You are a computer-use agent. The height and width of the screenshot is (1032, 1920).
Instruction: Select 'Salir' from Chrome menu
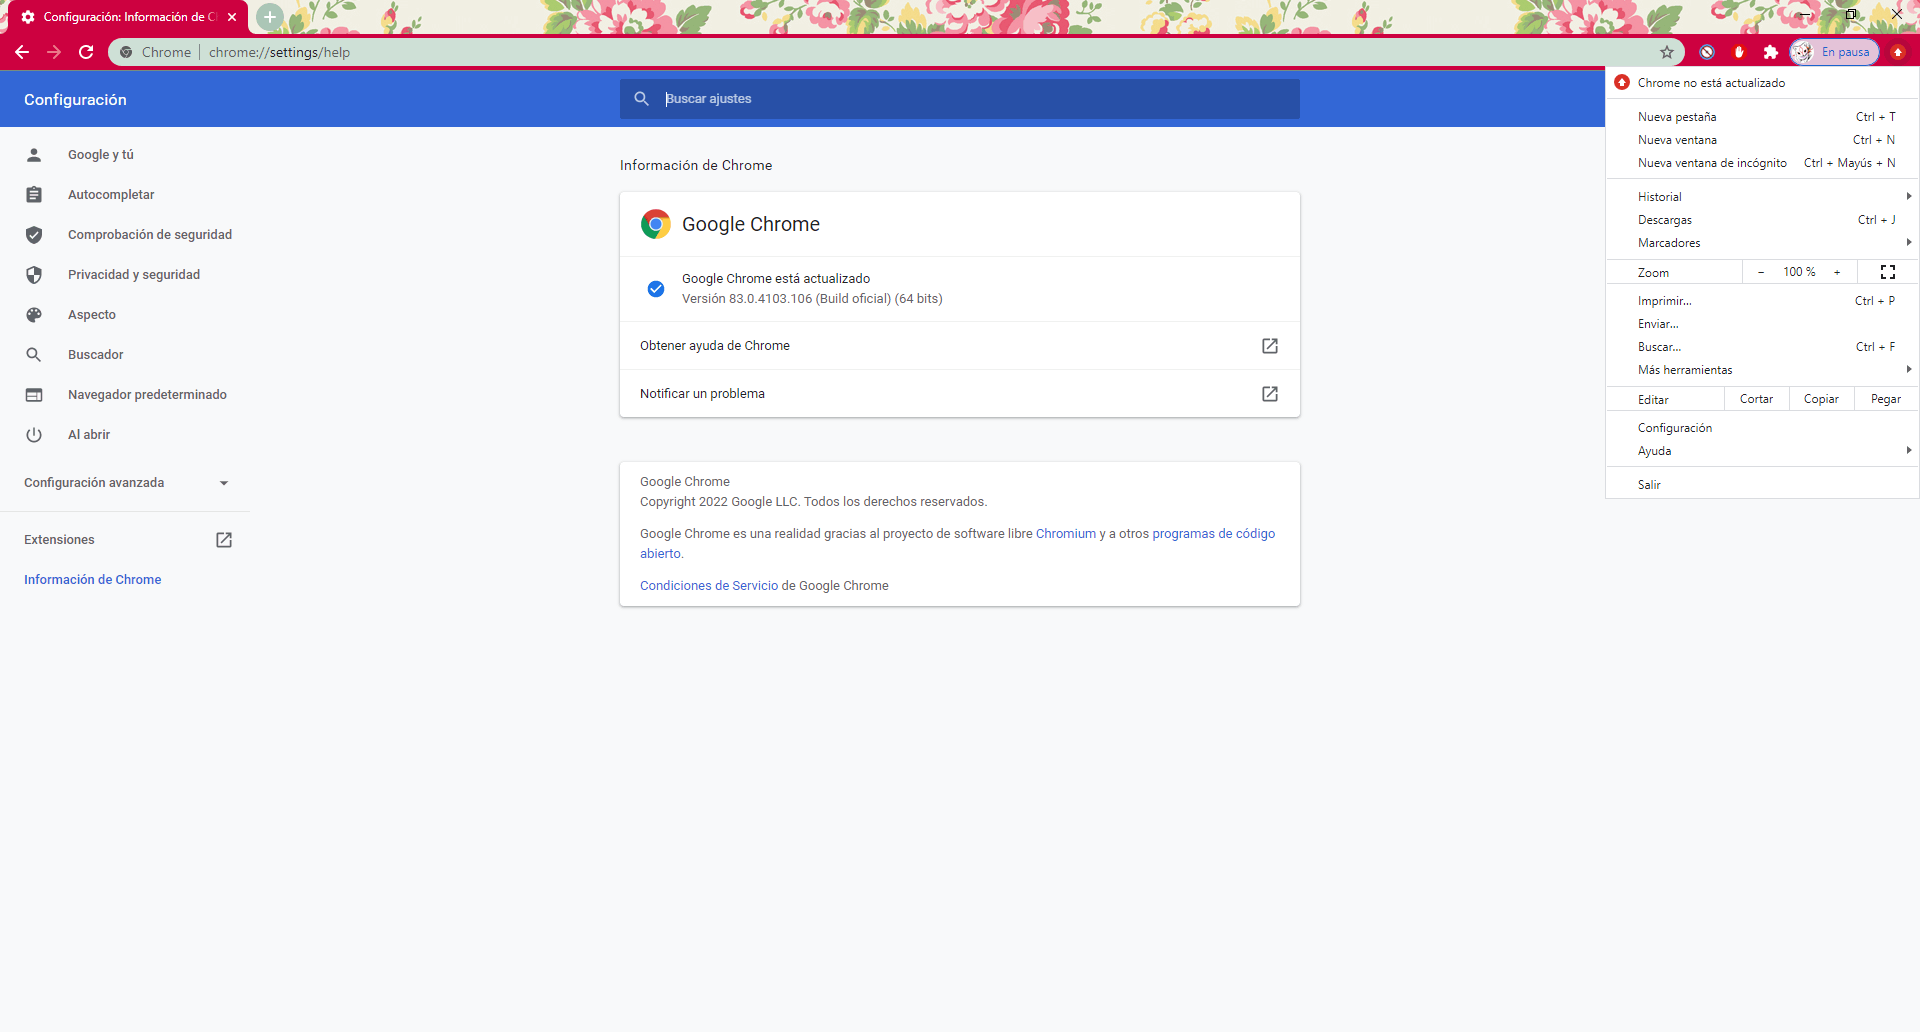click(x=1762, y=485)
